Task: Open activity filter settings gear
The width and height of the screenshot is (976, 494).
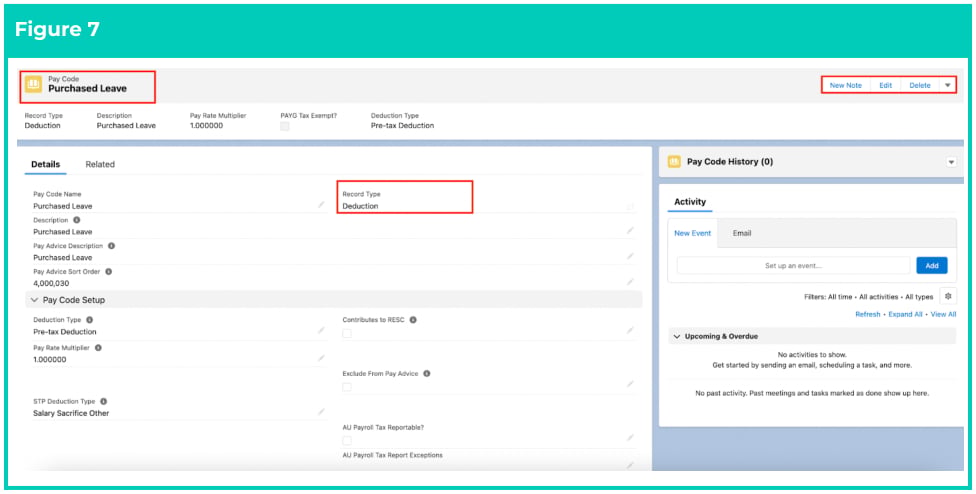Action: point(948,296)
